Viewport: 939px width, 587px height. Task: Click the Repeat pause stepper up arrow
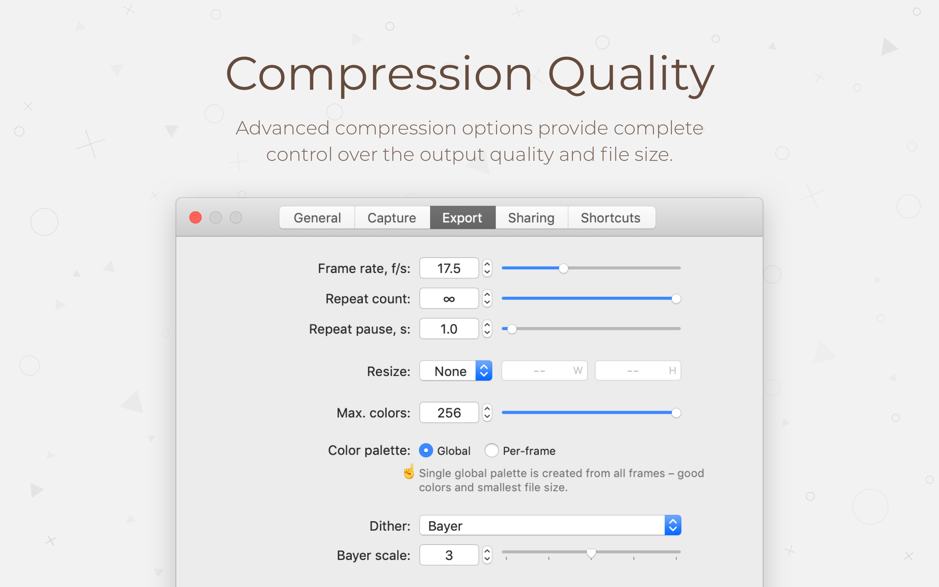pos(486,324)
